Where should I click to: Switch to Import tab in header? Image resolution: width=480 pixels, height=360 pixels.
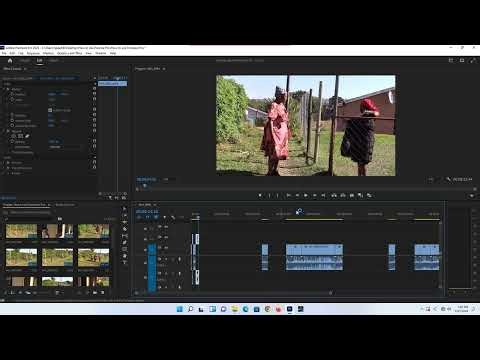(x=25, y=61)
